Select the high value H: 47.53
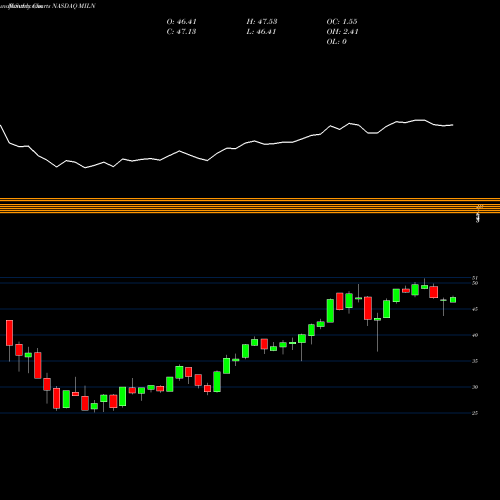500x500 pixels. [x=262, y=22]
